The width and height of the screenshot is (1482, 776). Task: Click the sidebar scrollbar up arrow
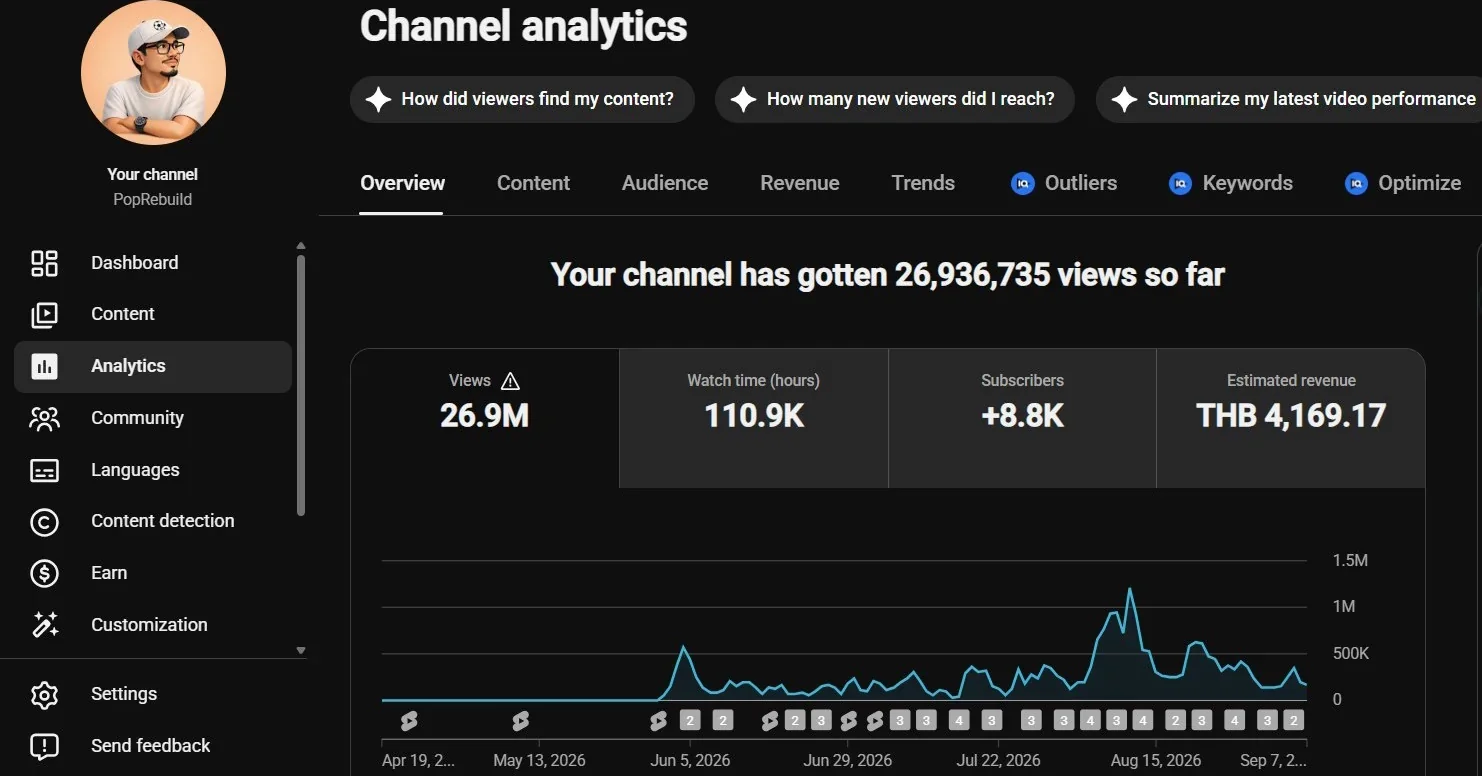click(301, 246)
